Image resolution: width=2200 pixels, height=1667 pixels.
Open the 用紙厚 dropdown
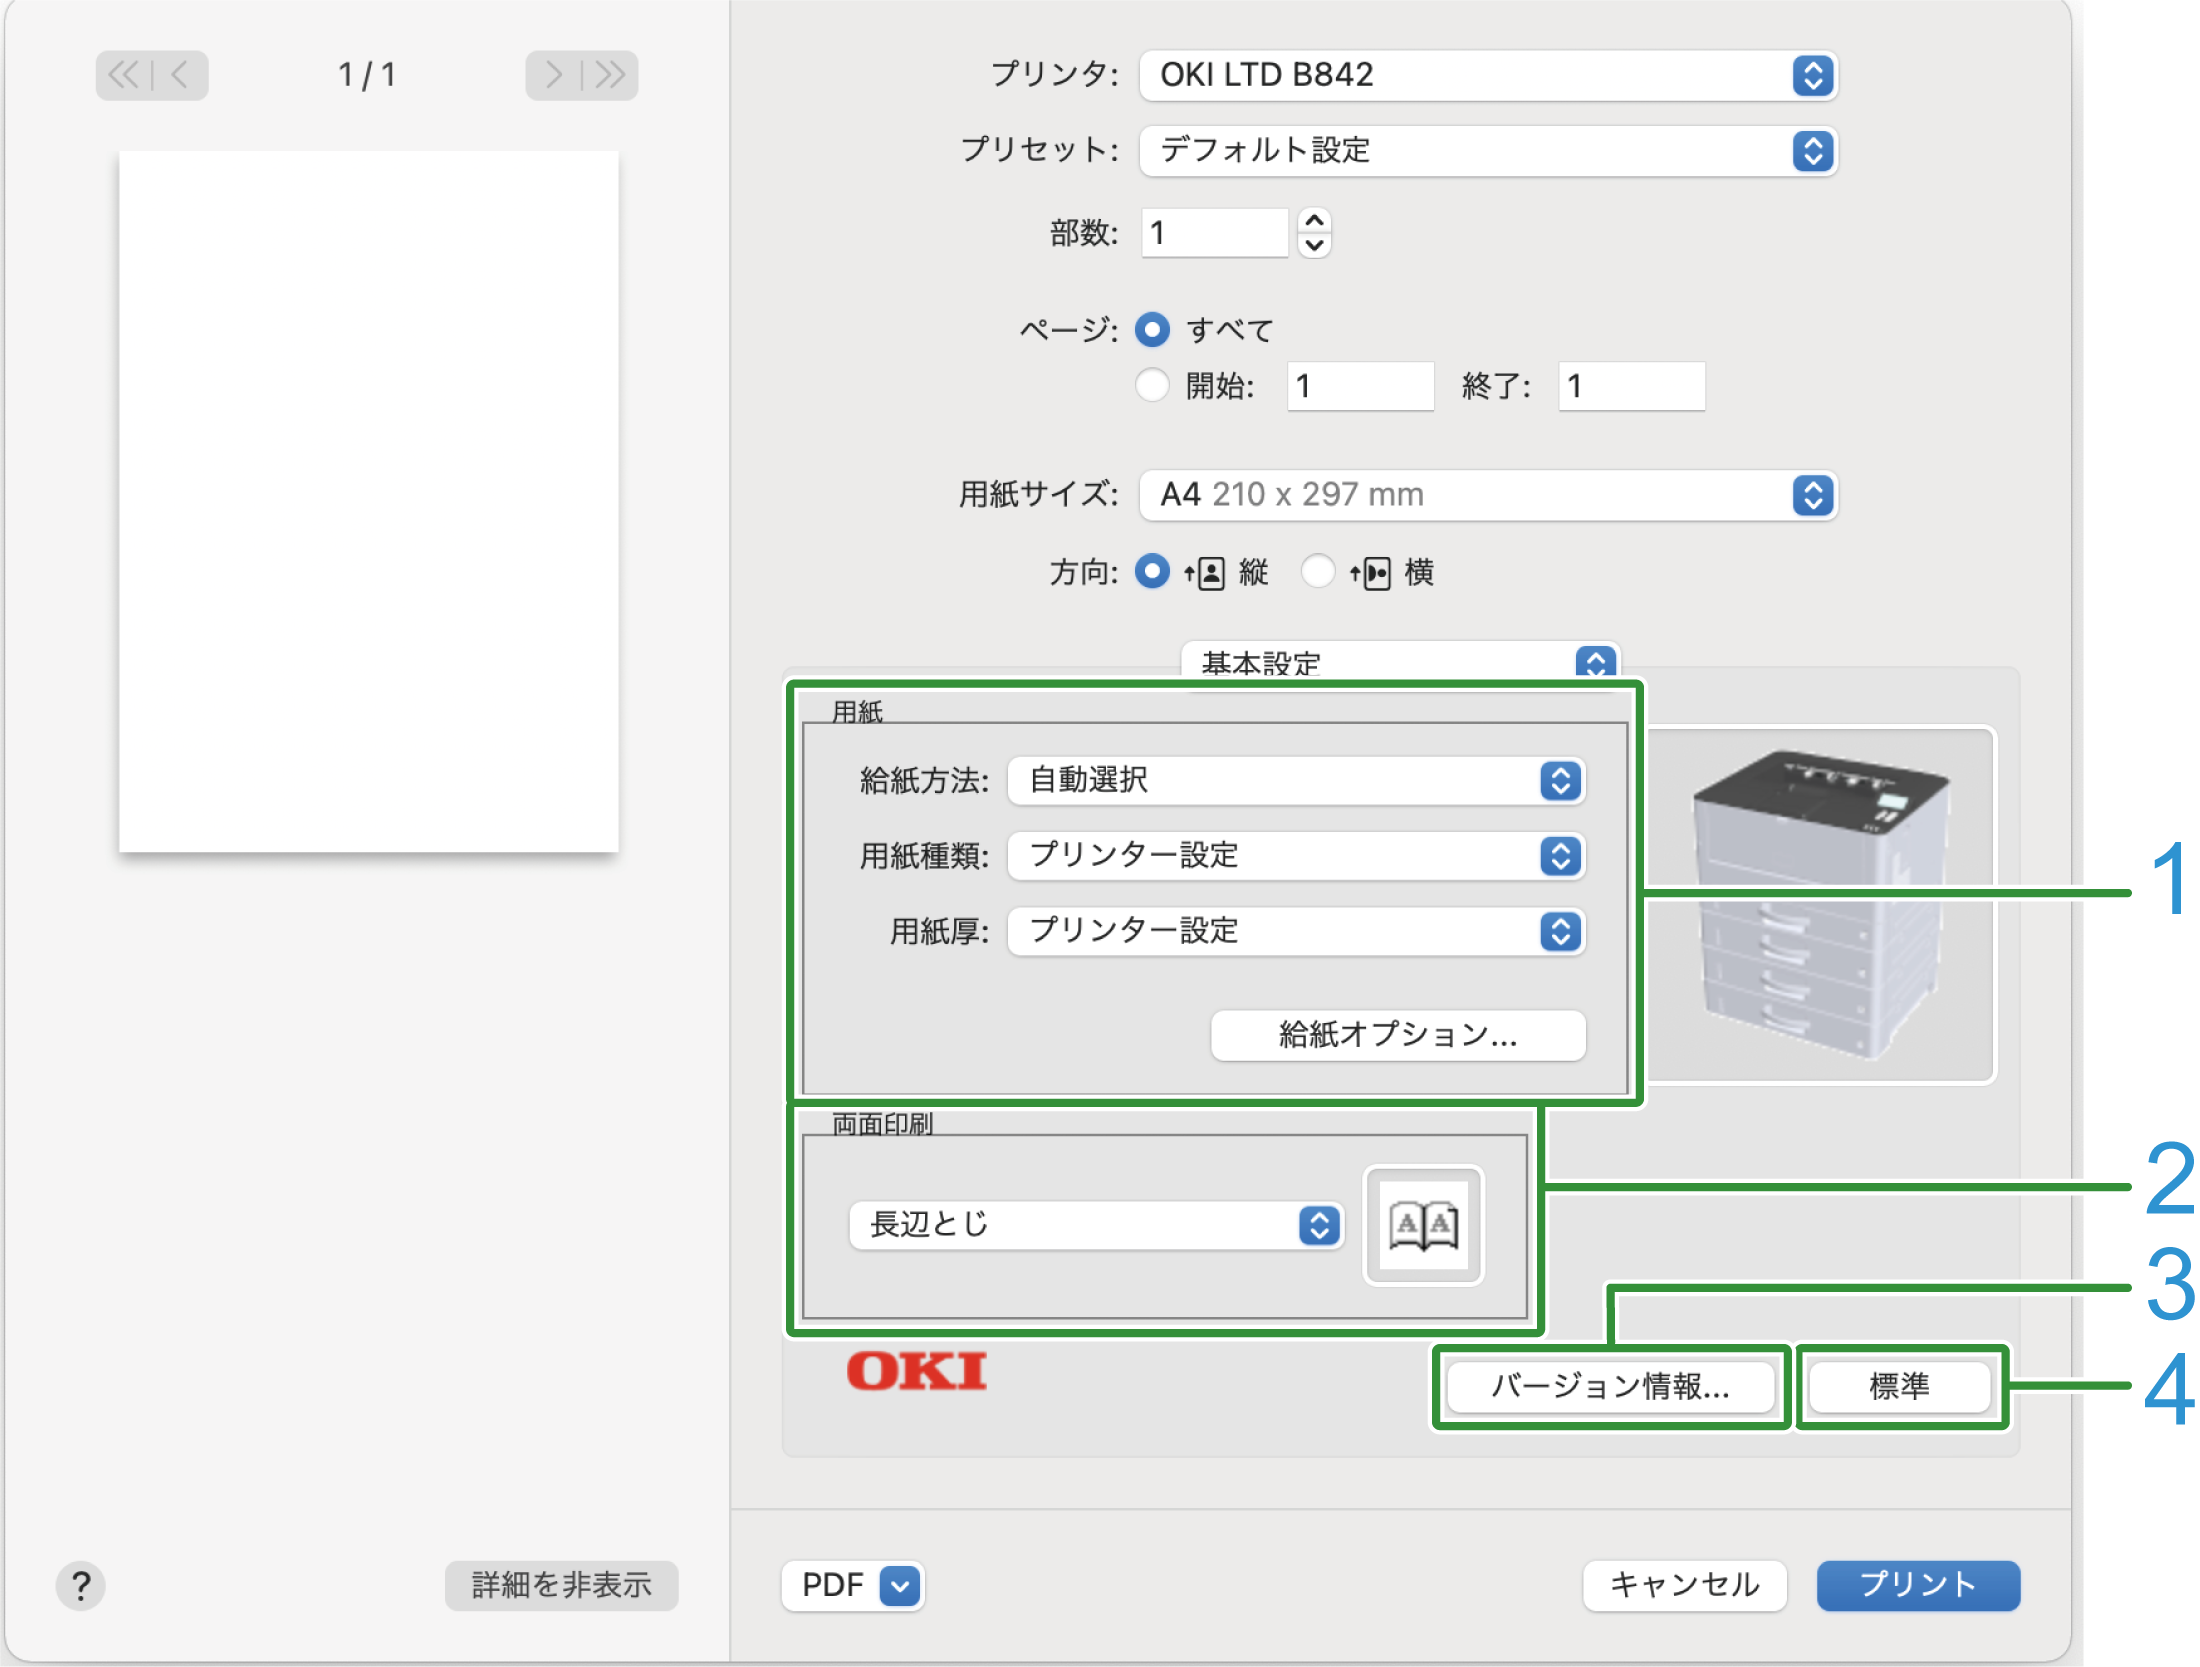coord(1296,932)
